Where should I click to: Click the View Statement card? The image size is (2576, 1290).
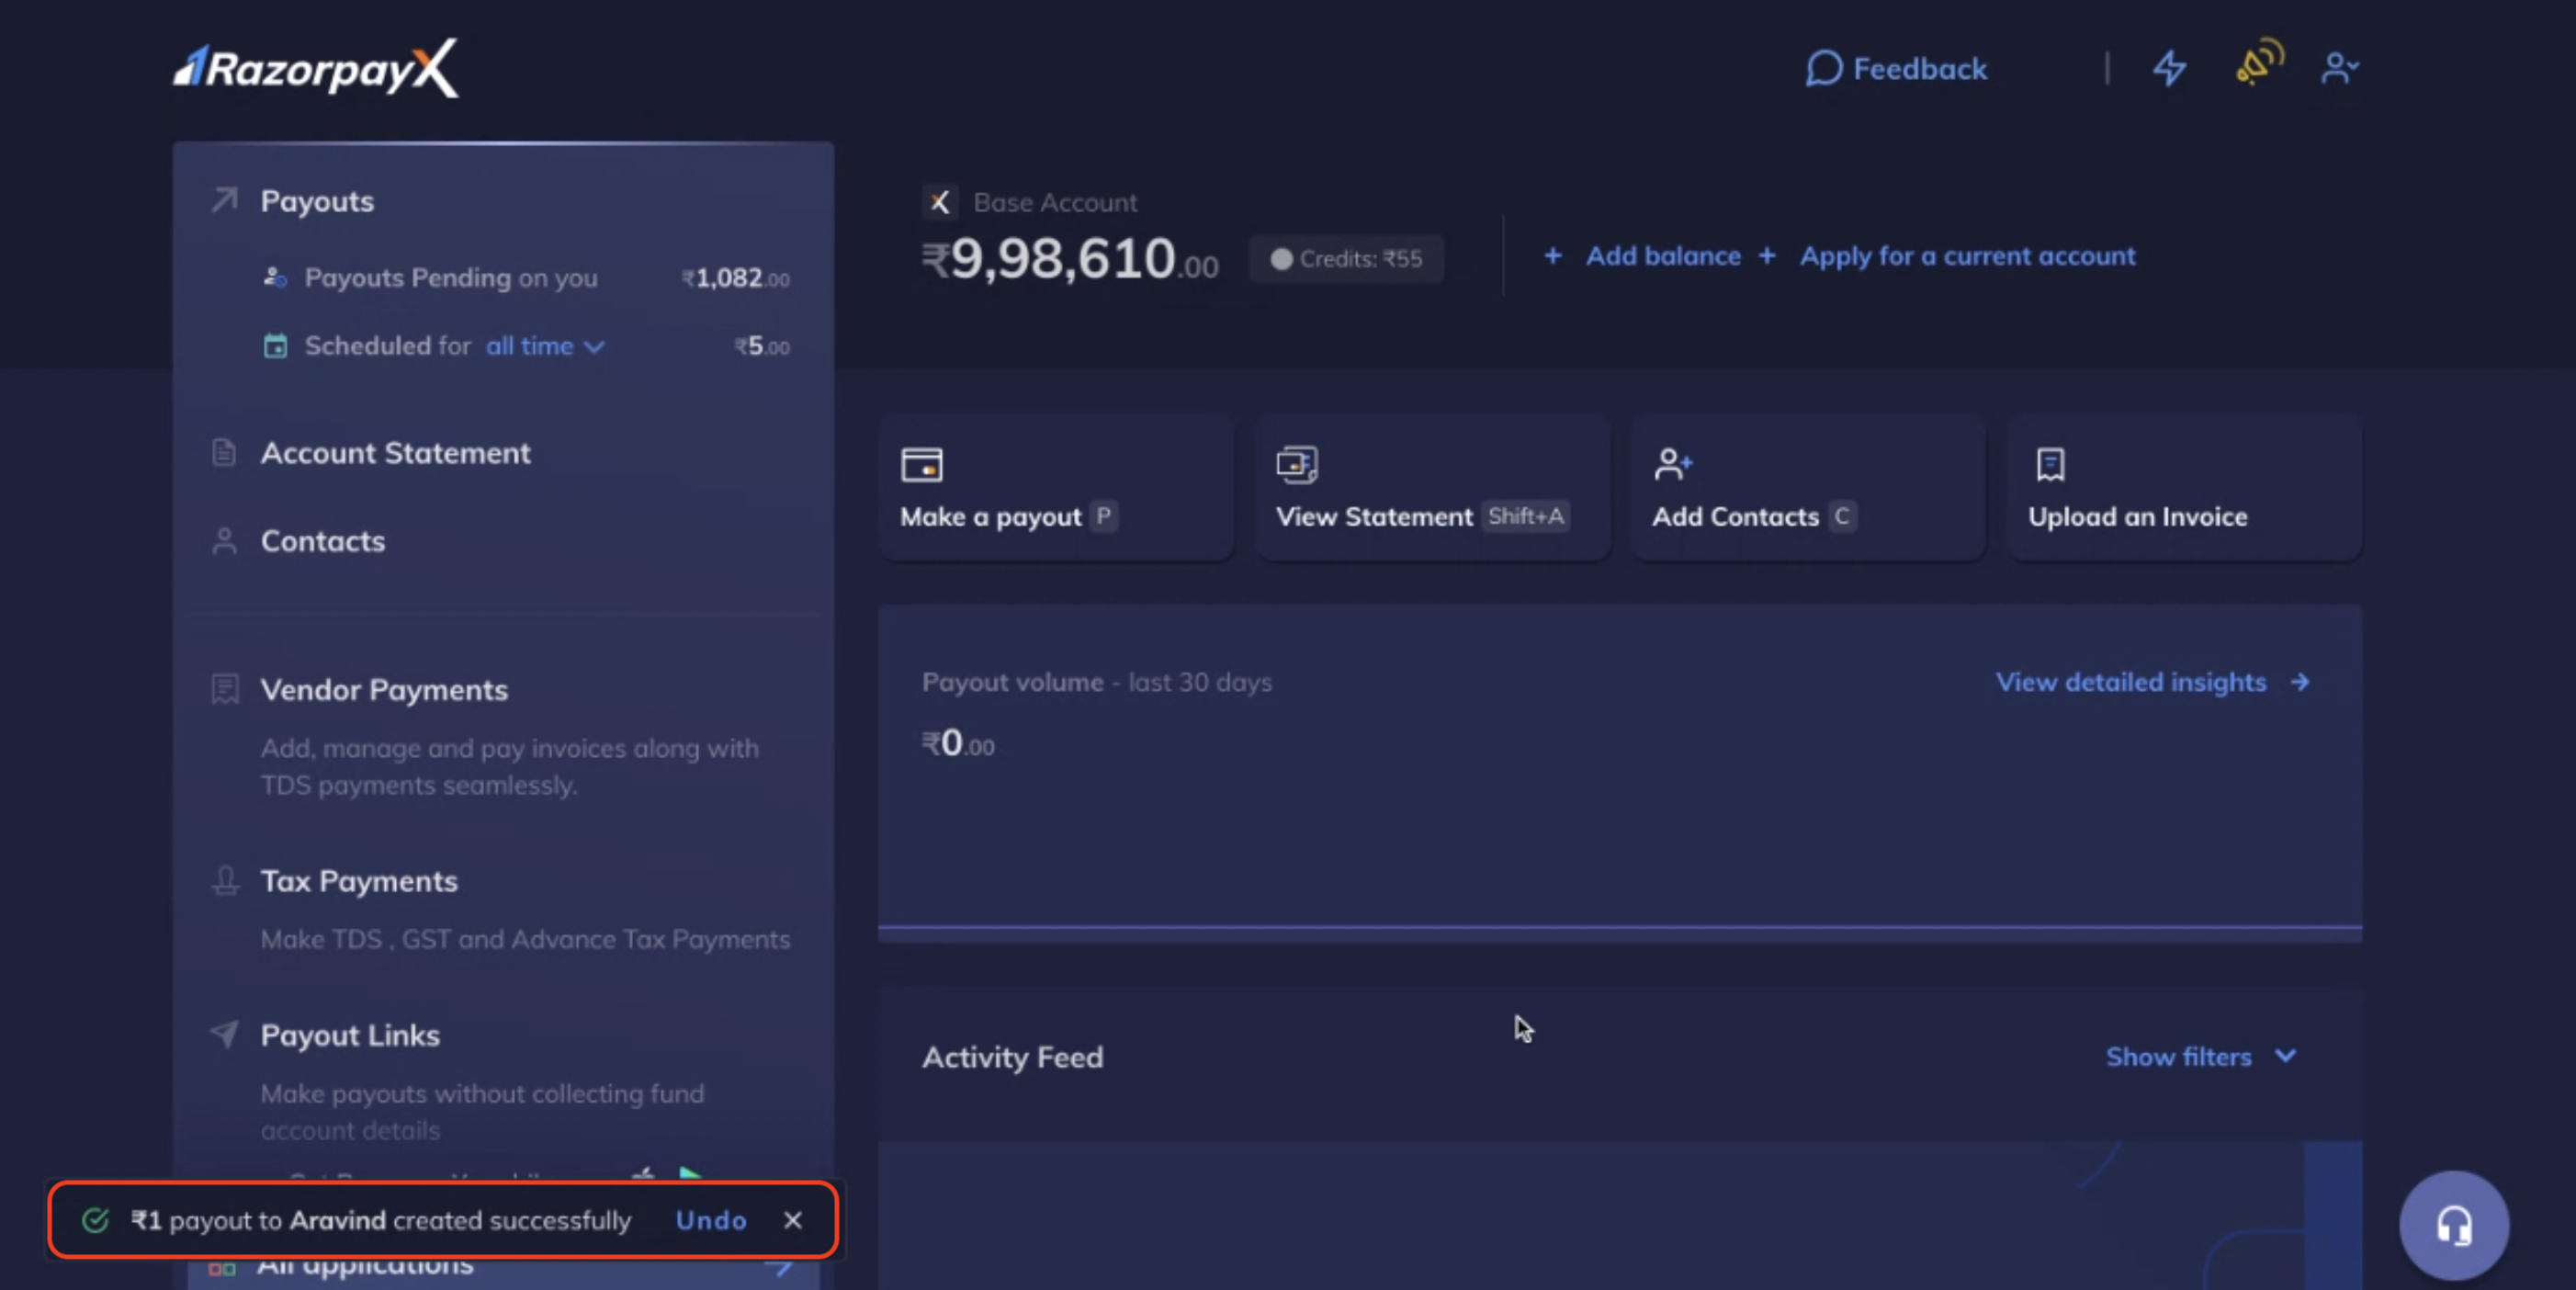(1431, 488)
